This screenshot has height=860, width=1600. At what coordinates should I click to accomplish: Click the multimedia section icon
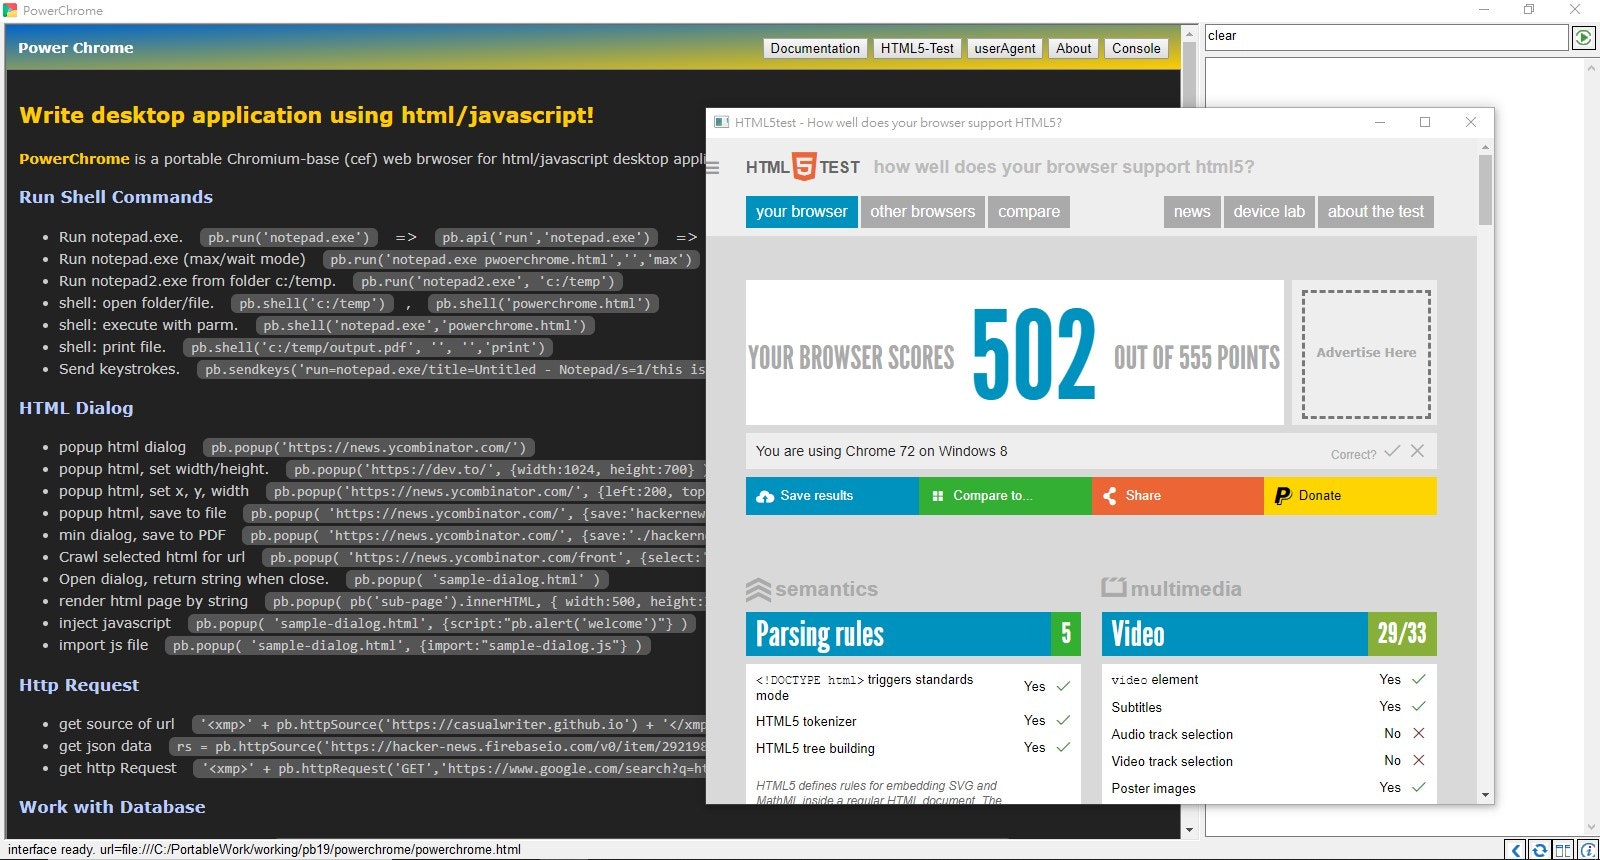[1114, 587]
